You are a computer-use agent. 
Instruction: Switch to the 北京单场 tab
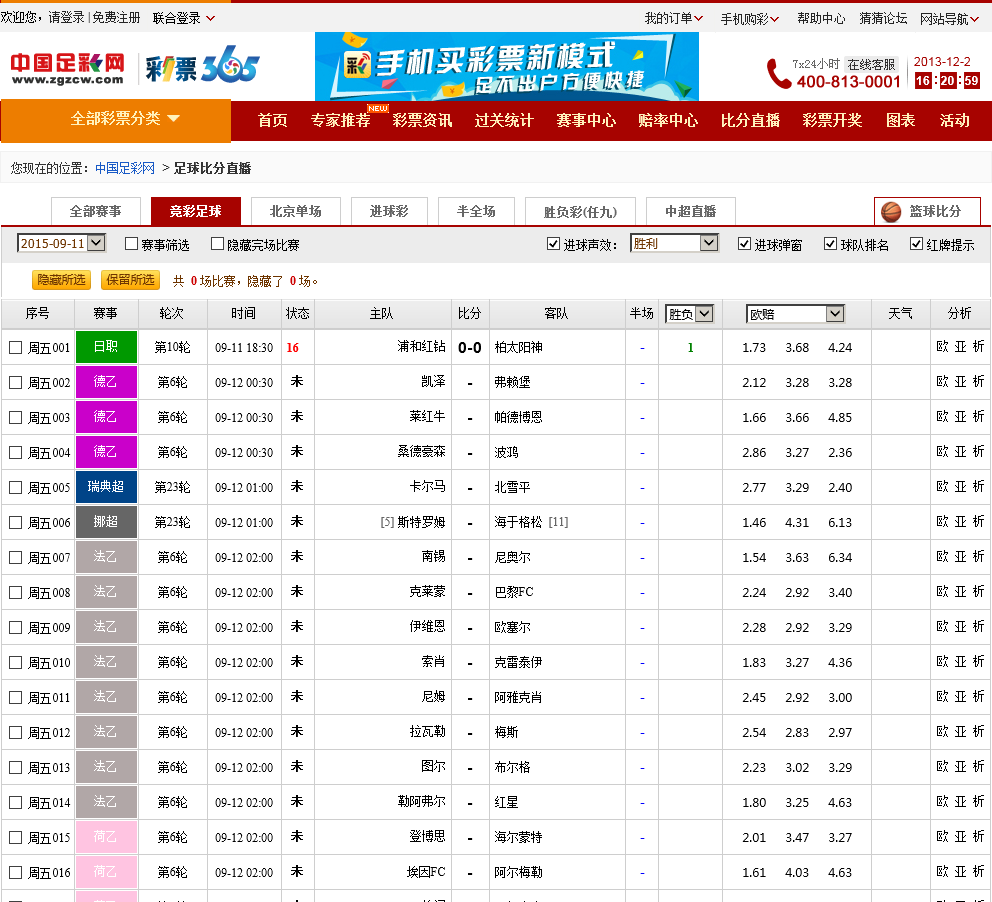click(x=295, y=211)
